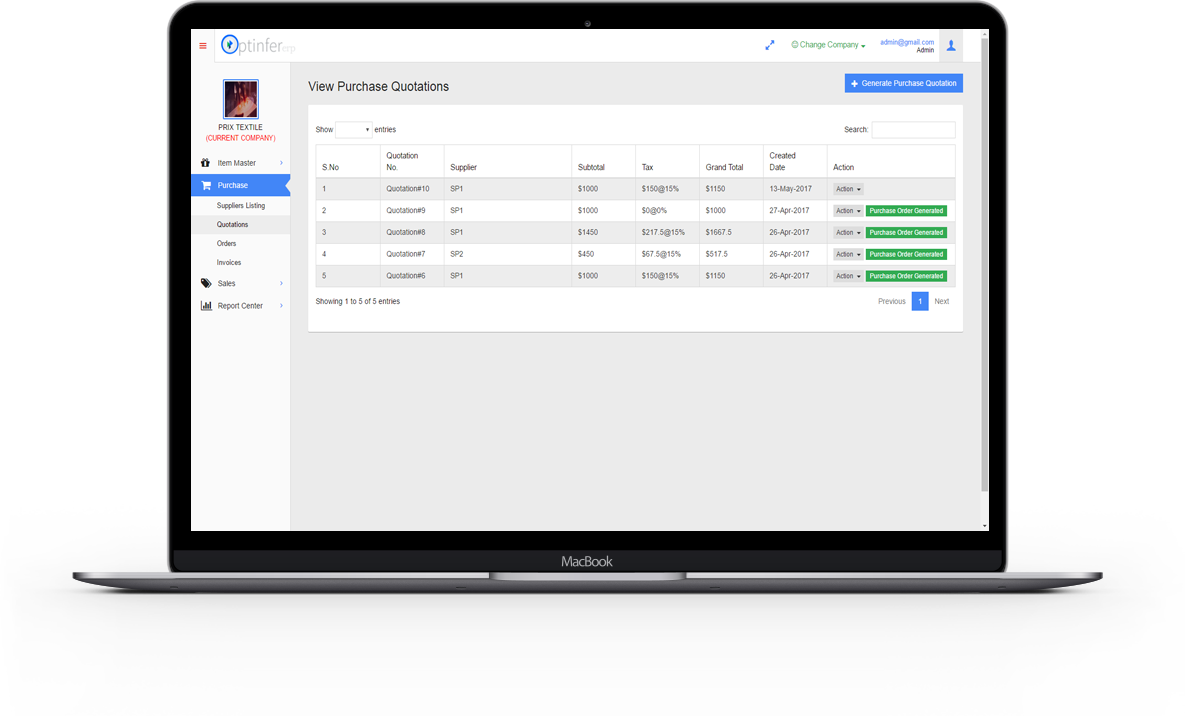
Task: Open Action dropdown for Quotation#10
Action: click(x=848, y=189)
